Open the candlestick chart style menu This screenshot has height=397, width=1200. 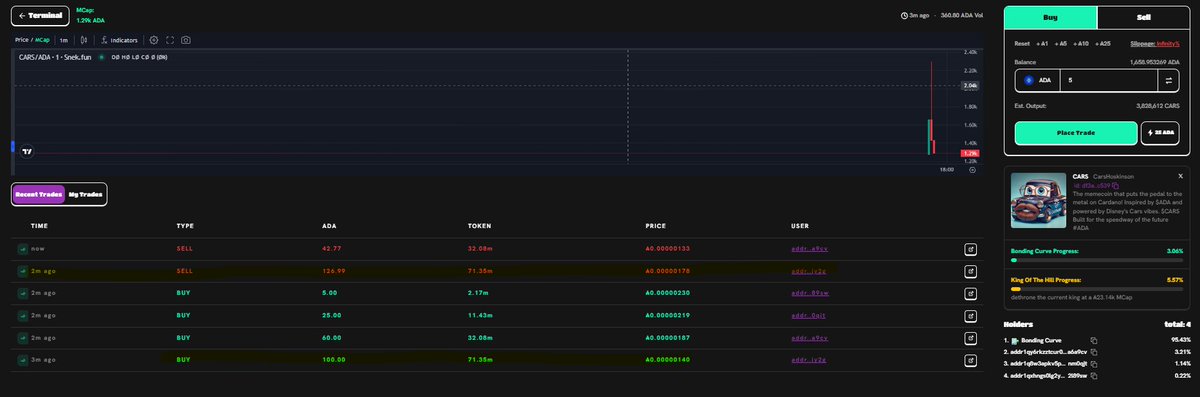pyautogui.click(x=83, y=40)
